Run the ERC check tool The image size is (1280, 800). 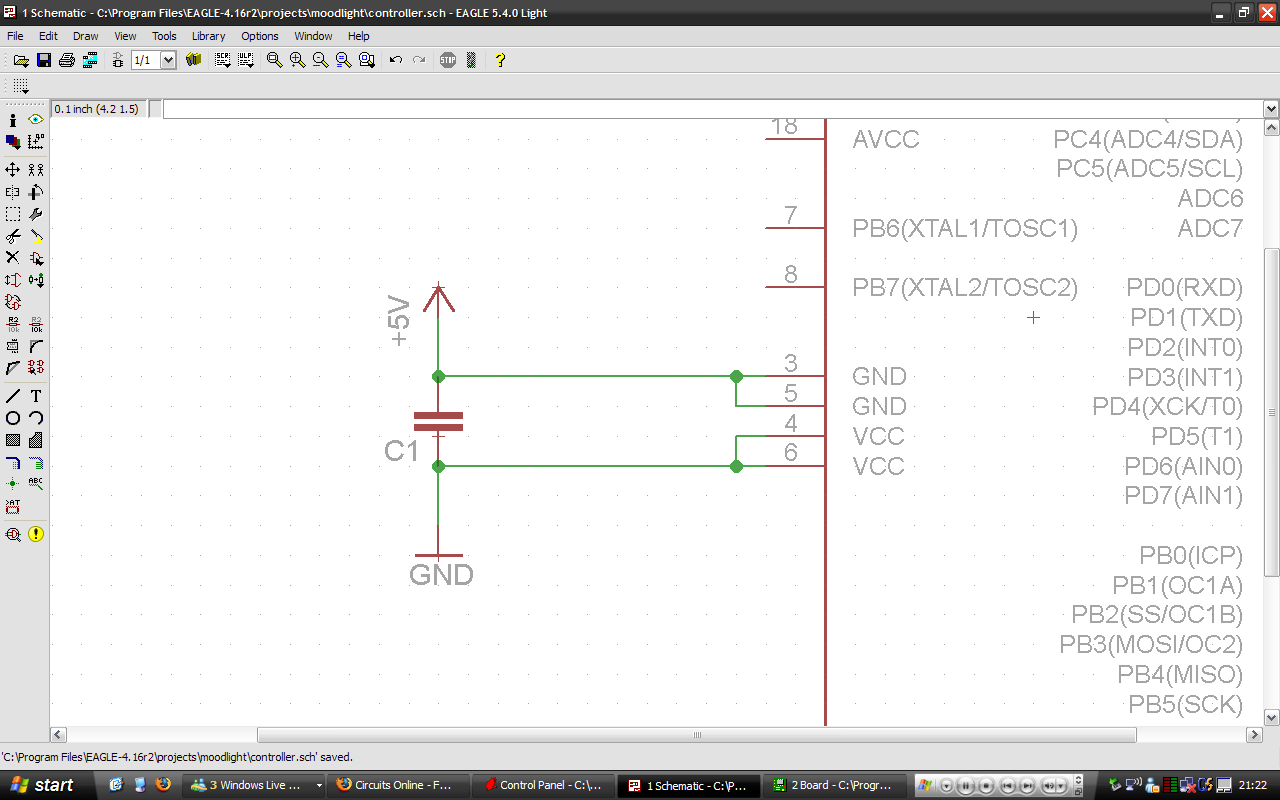13,534
